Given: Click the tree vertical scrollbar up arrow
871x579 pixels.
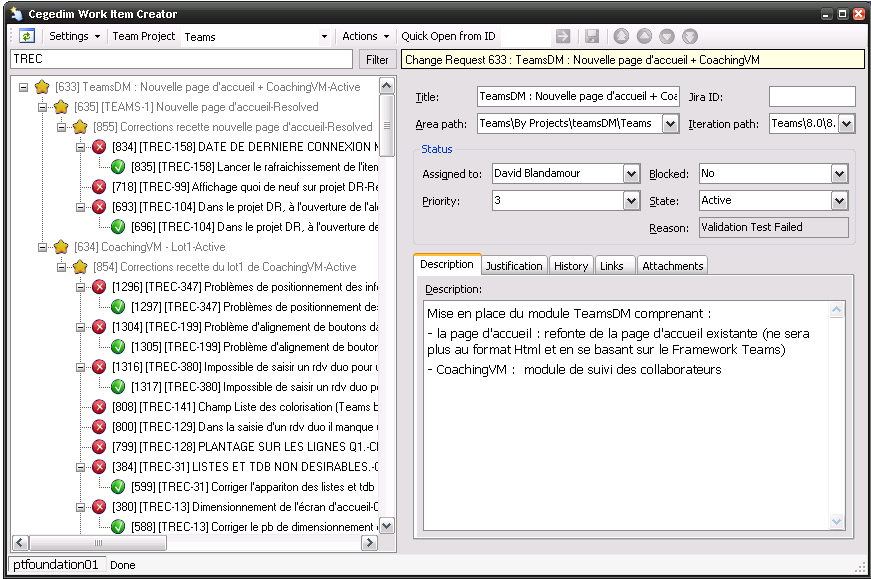Looking at the screenshot, I should (x=387, y=86).
